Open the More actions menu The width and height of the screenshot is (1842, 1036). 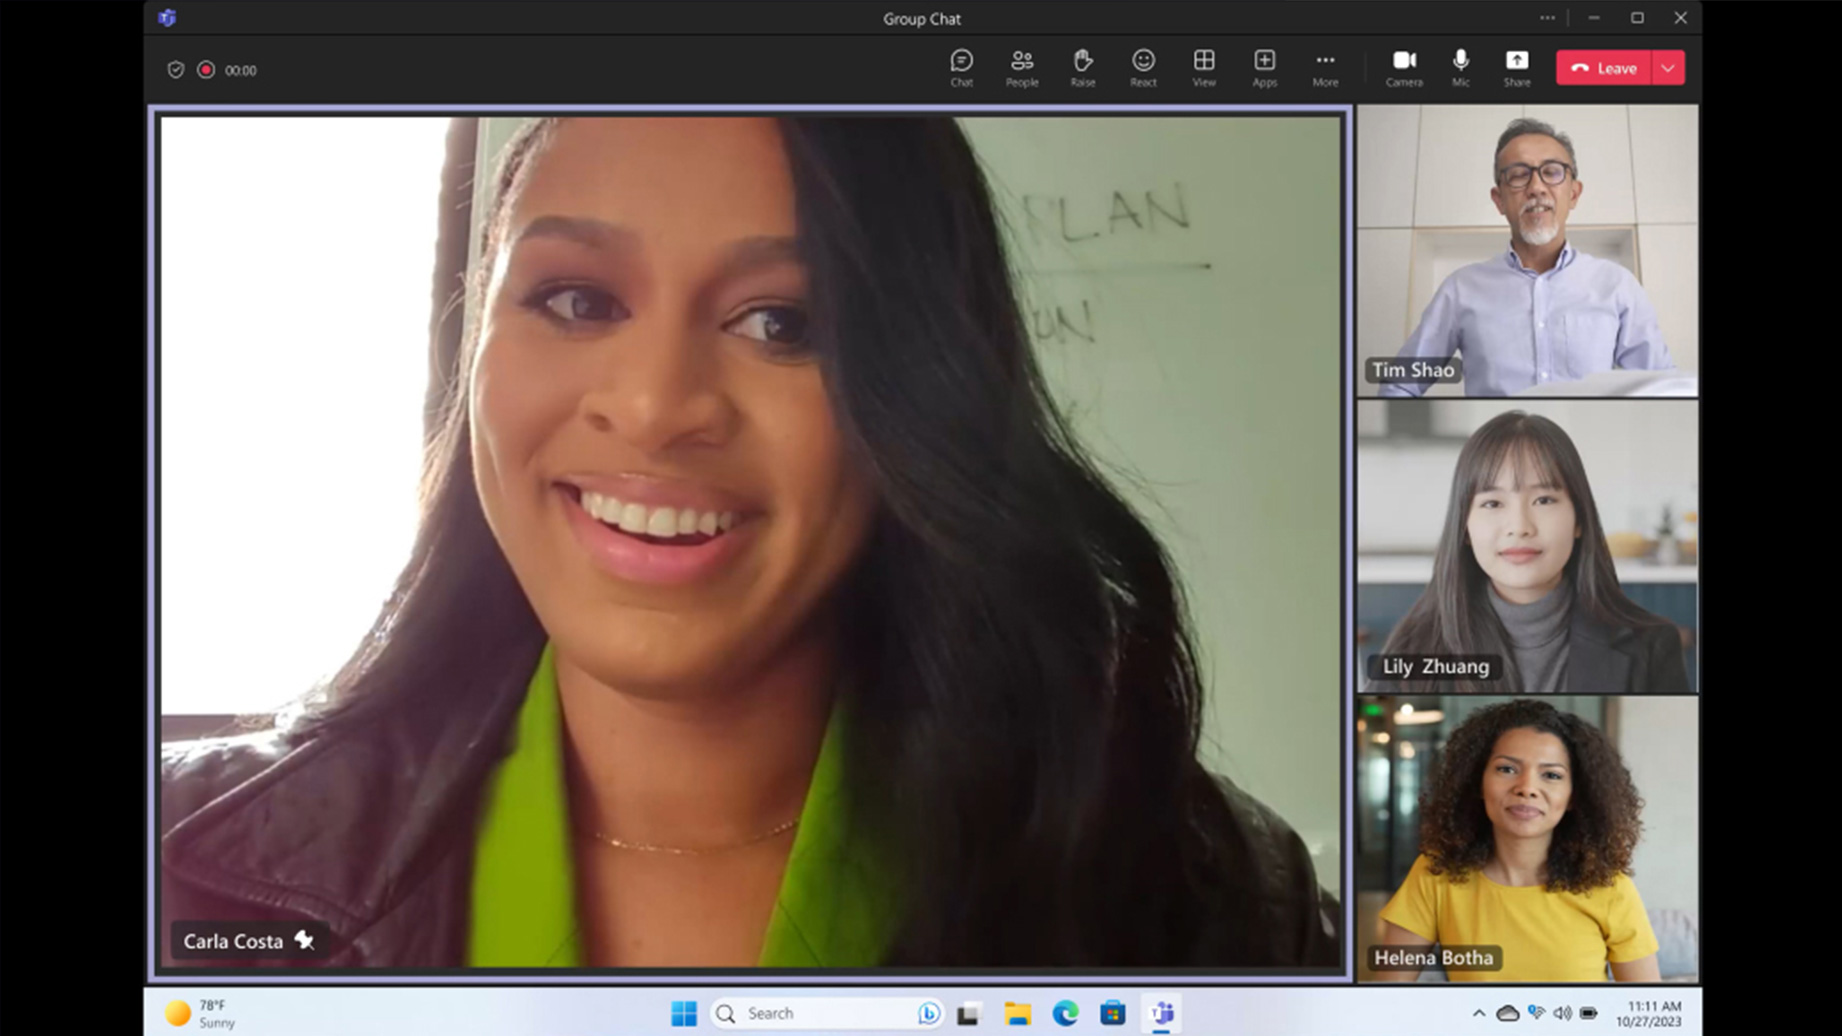(x=1325, y=68)
